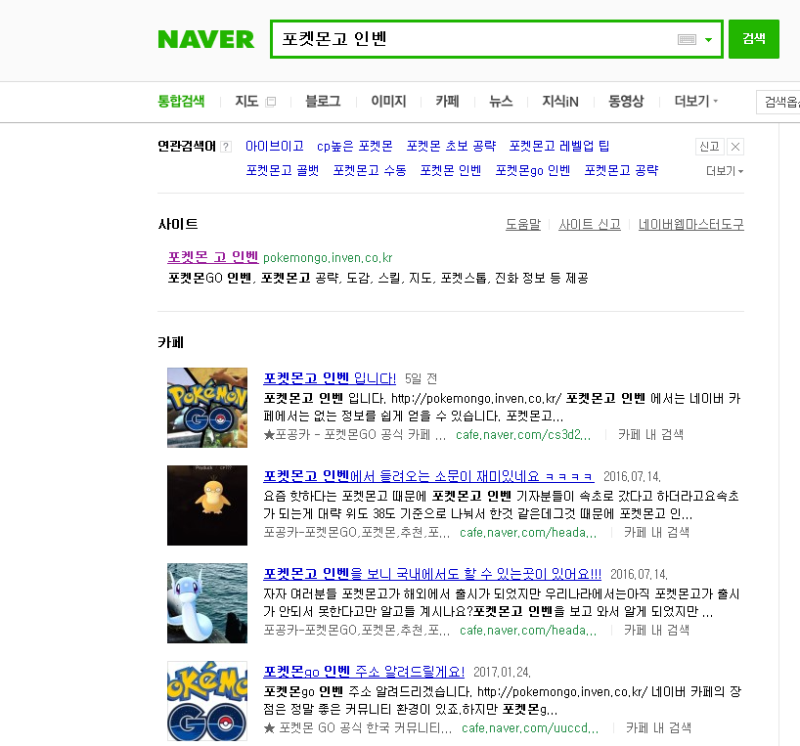Image resolution: width=800 pixels, height=746 pixels.
Task: Switch to the 지도 tab
Action: point(247,101)
